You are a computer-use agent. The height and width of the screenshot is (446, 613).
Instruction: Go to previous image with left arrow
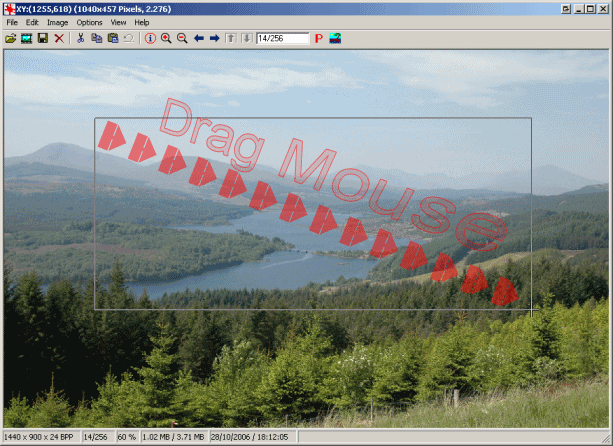coord(199,38)
